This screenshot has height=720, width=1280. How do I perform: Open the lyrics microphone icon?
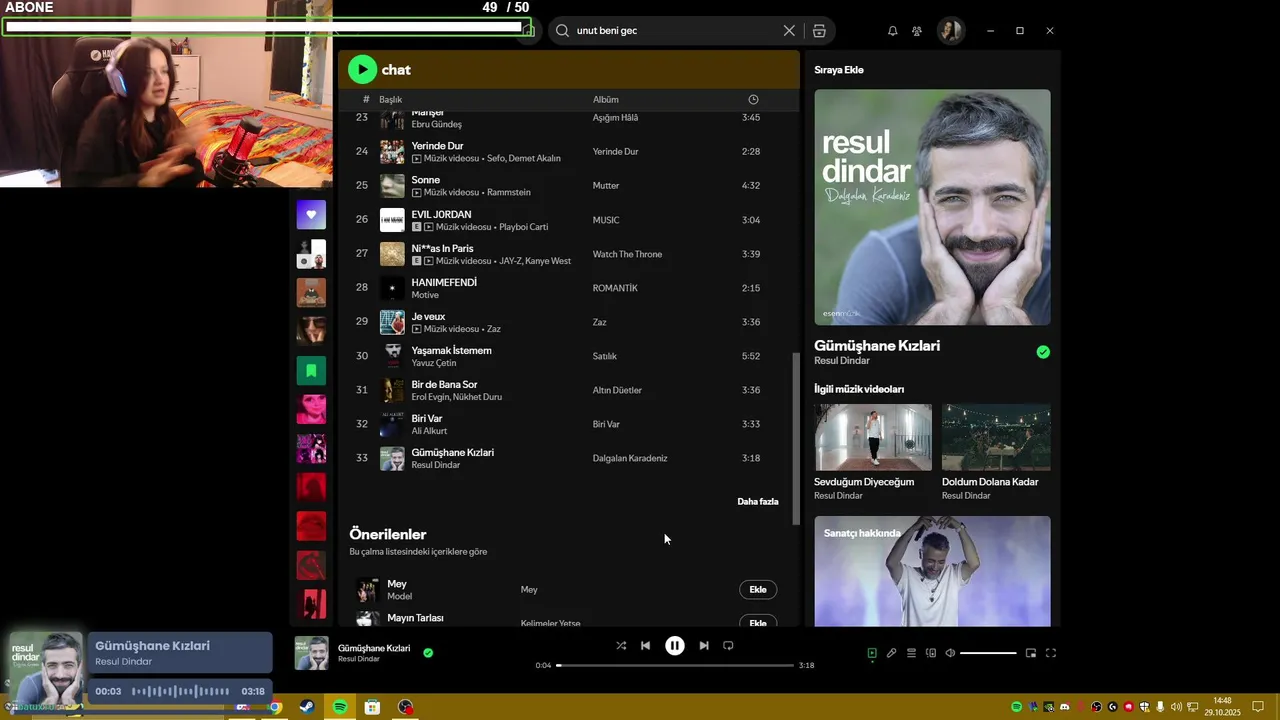tap(891, 653)
